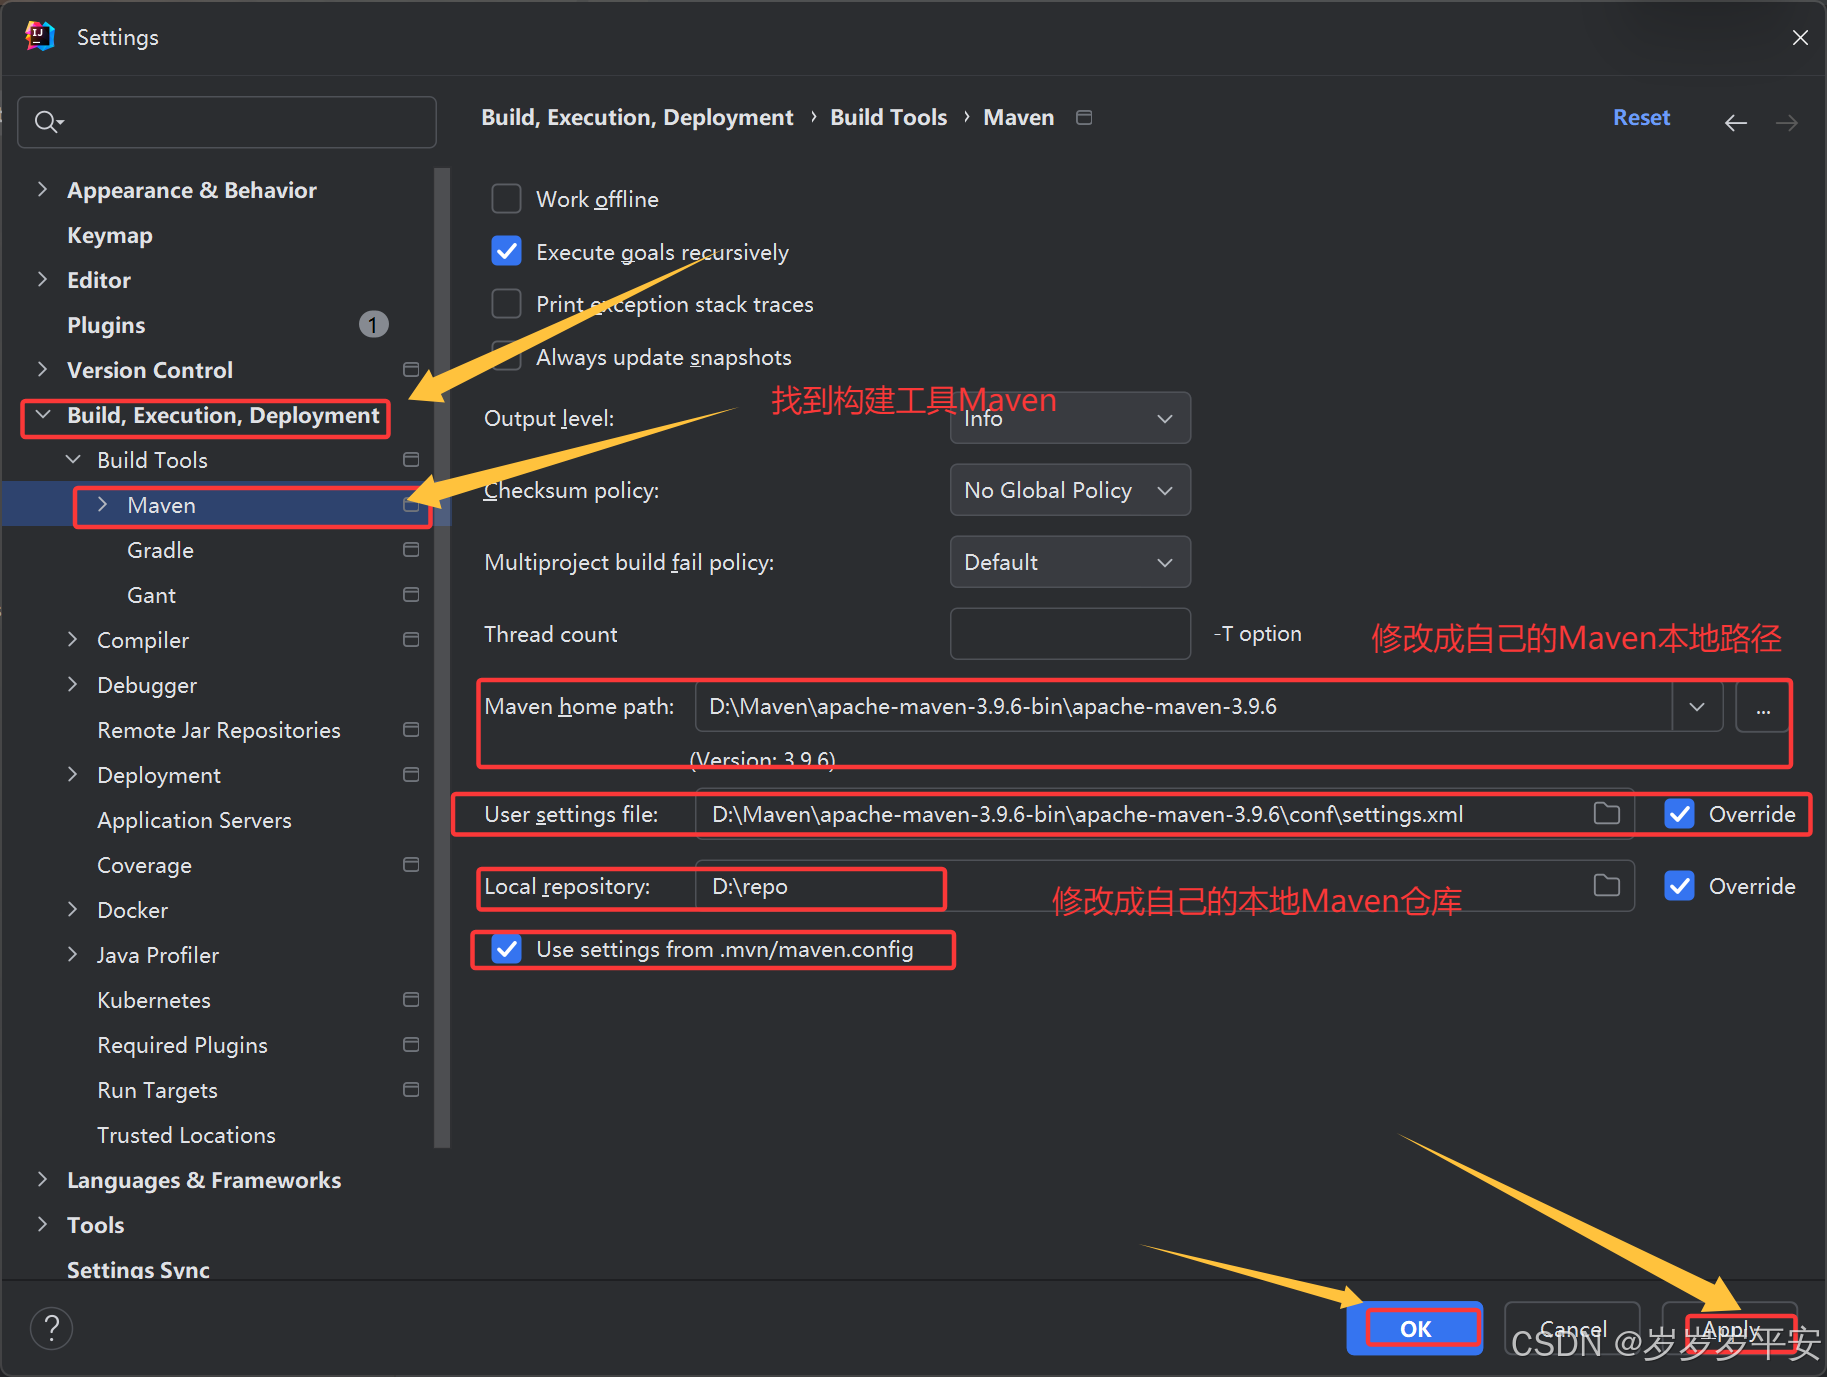Open folder browser for User settings file
This screenshot has height=1377, width=1827.
[x=1607, y=814]
